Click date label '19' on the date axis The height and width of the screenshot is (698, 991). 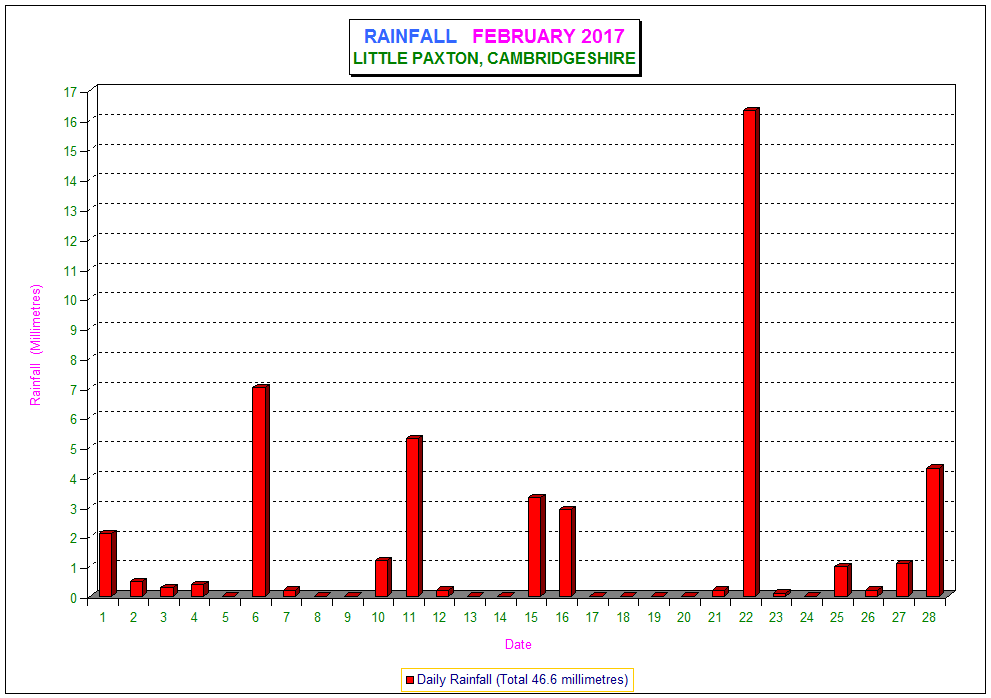[654, 618]
